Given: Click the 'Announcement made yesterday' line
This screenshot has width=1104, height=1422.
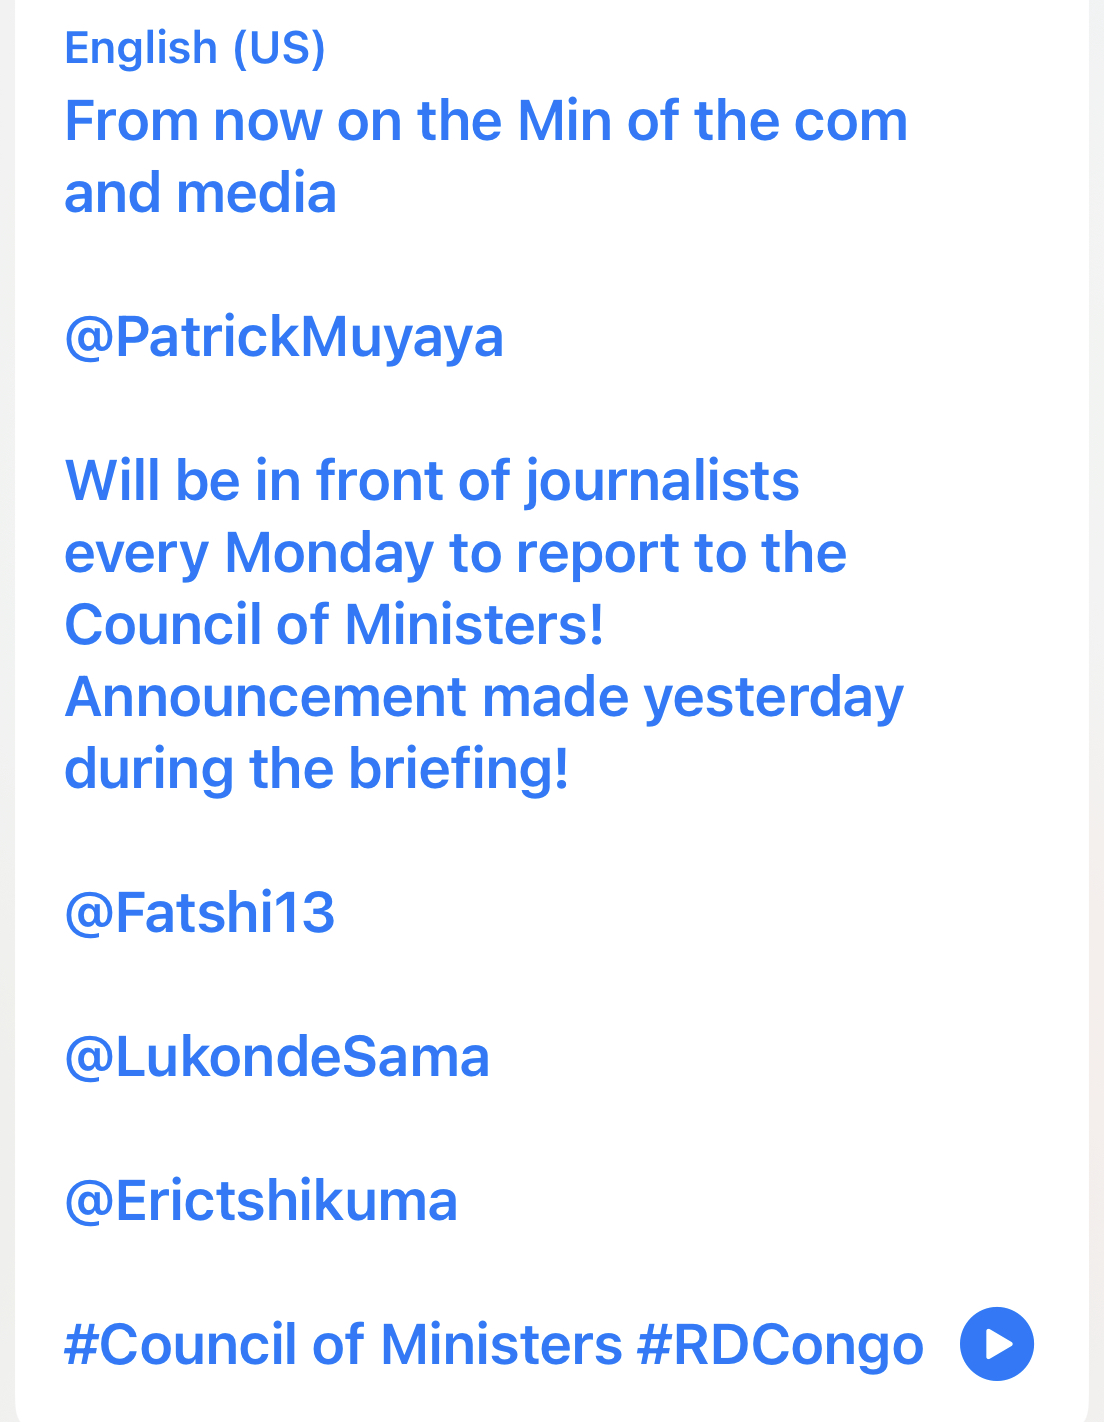Looking at the screenshot, I should [484, 697].
